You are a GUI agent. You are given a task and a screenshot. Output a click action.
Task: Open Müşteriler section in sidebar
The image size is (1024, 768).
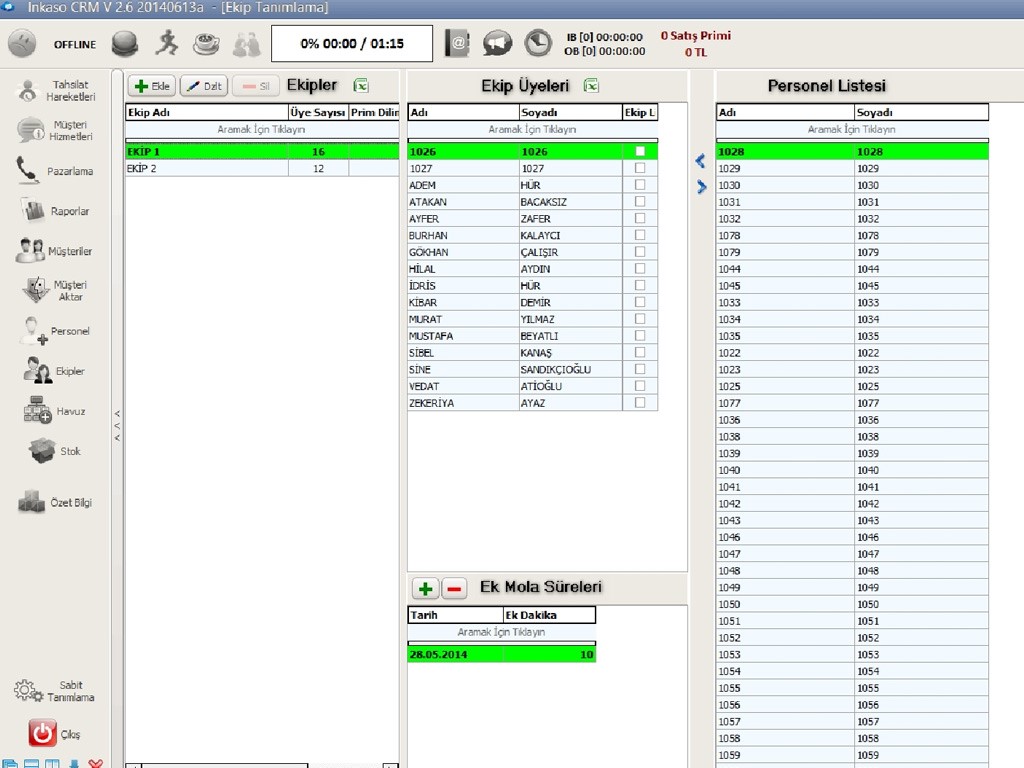pyautogui.click(x=56, y=251)
